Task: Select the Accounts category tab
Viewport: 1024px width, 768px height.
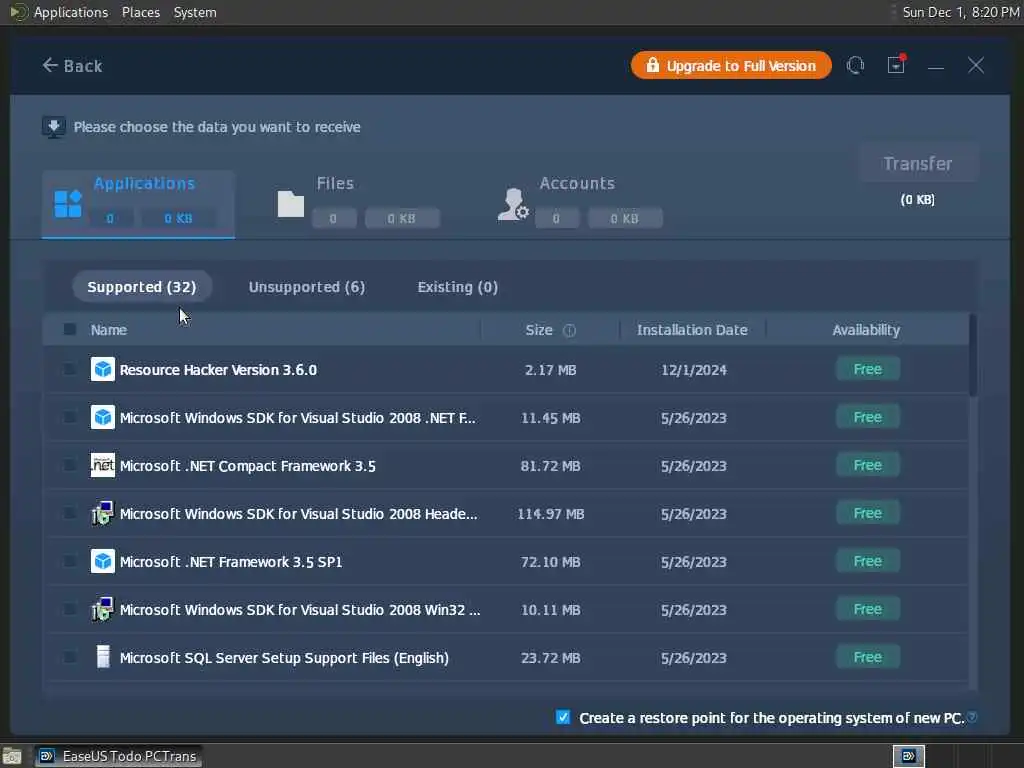Action: (x=580, y=204)
